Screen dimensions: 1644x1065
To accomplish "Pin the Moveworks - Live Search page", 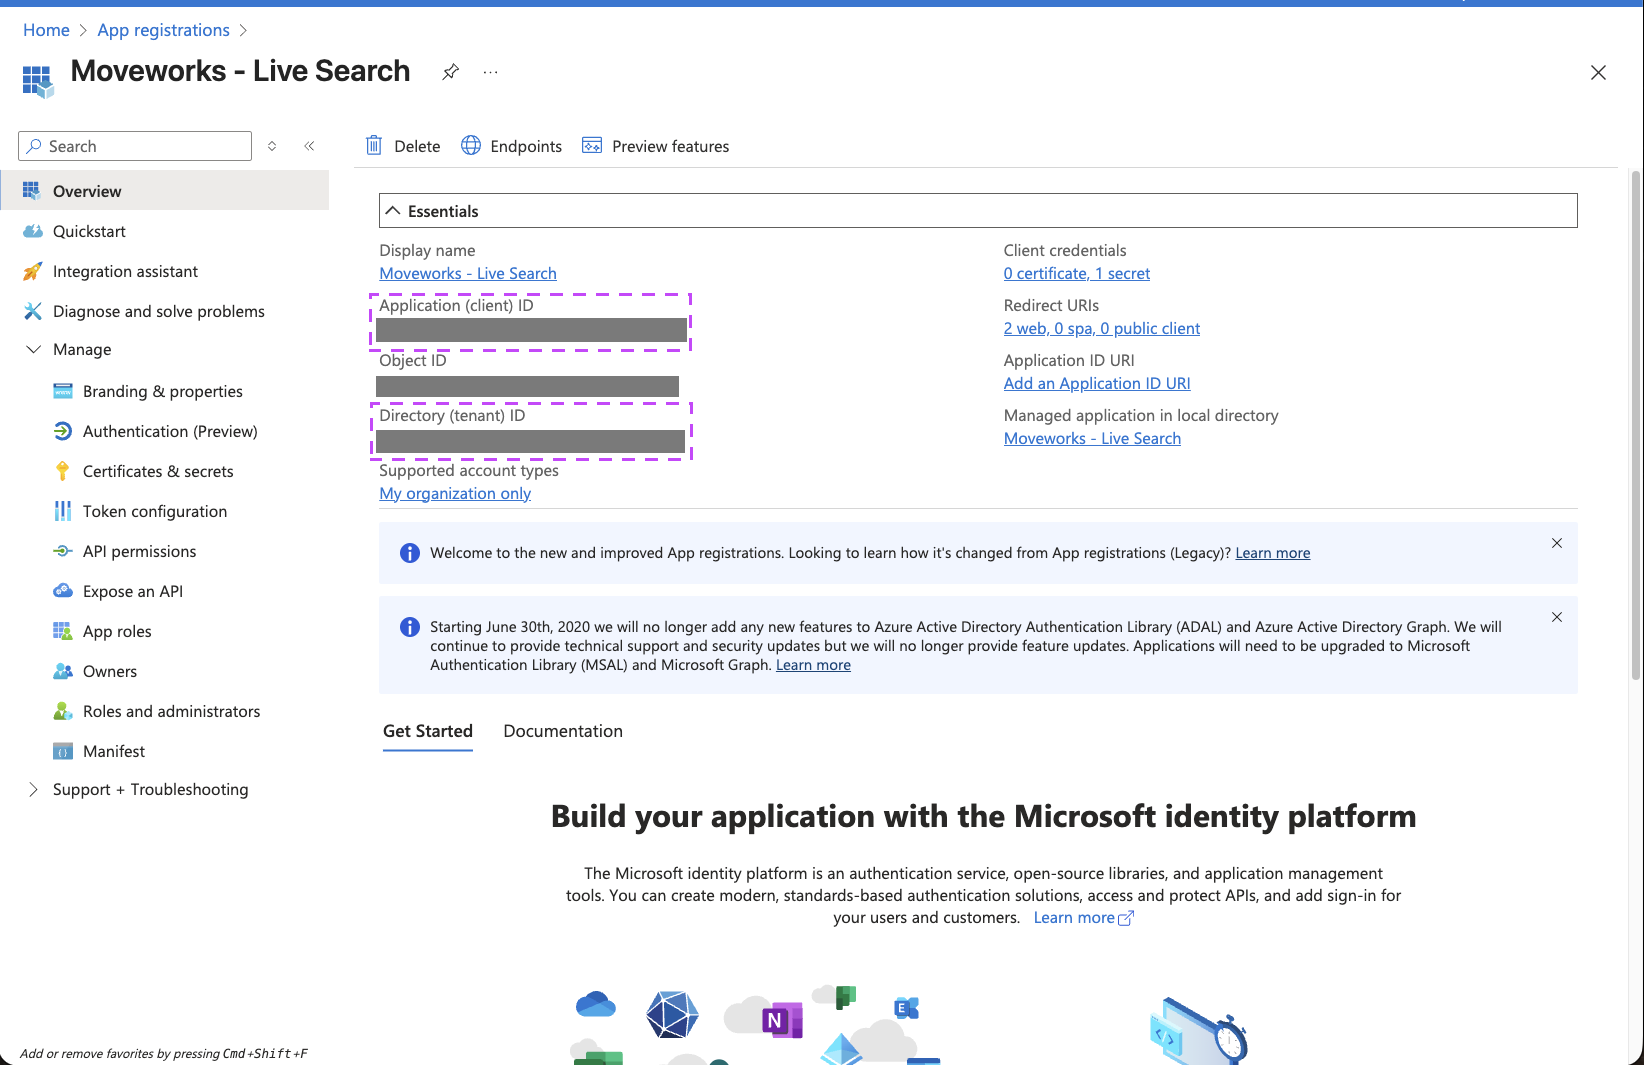I will pyautogui.click(x=451, y=72).
